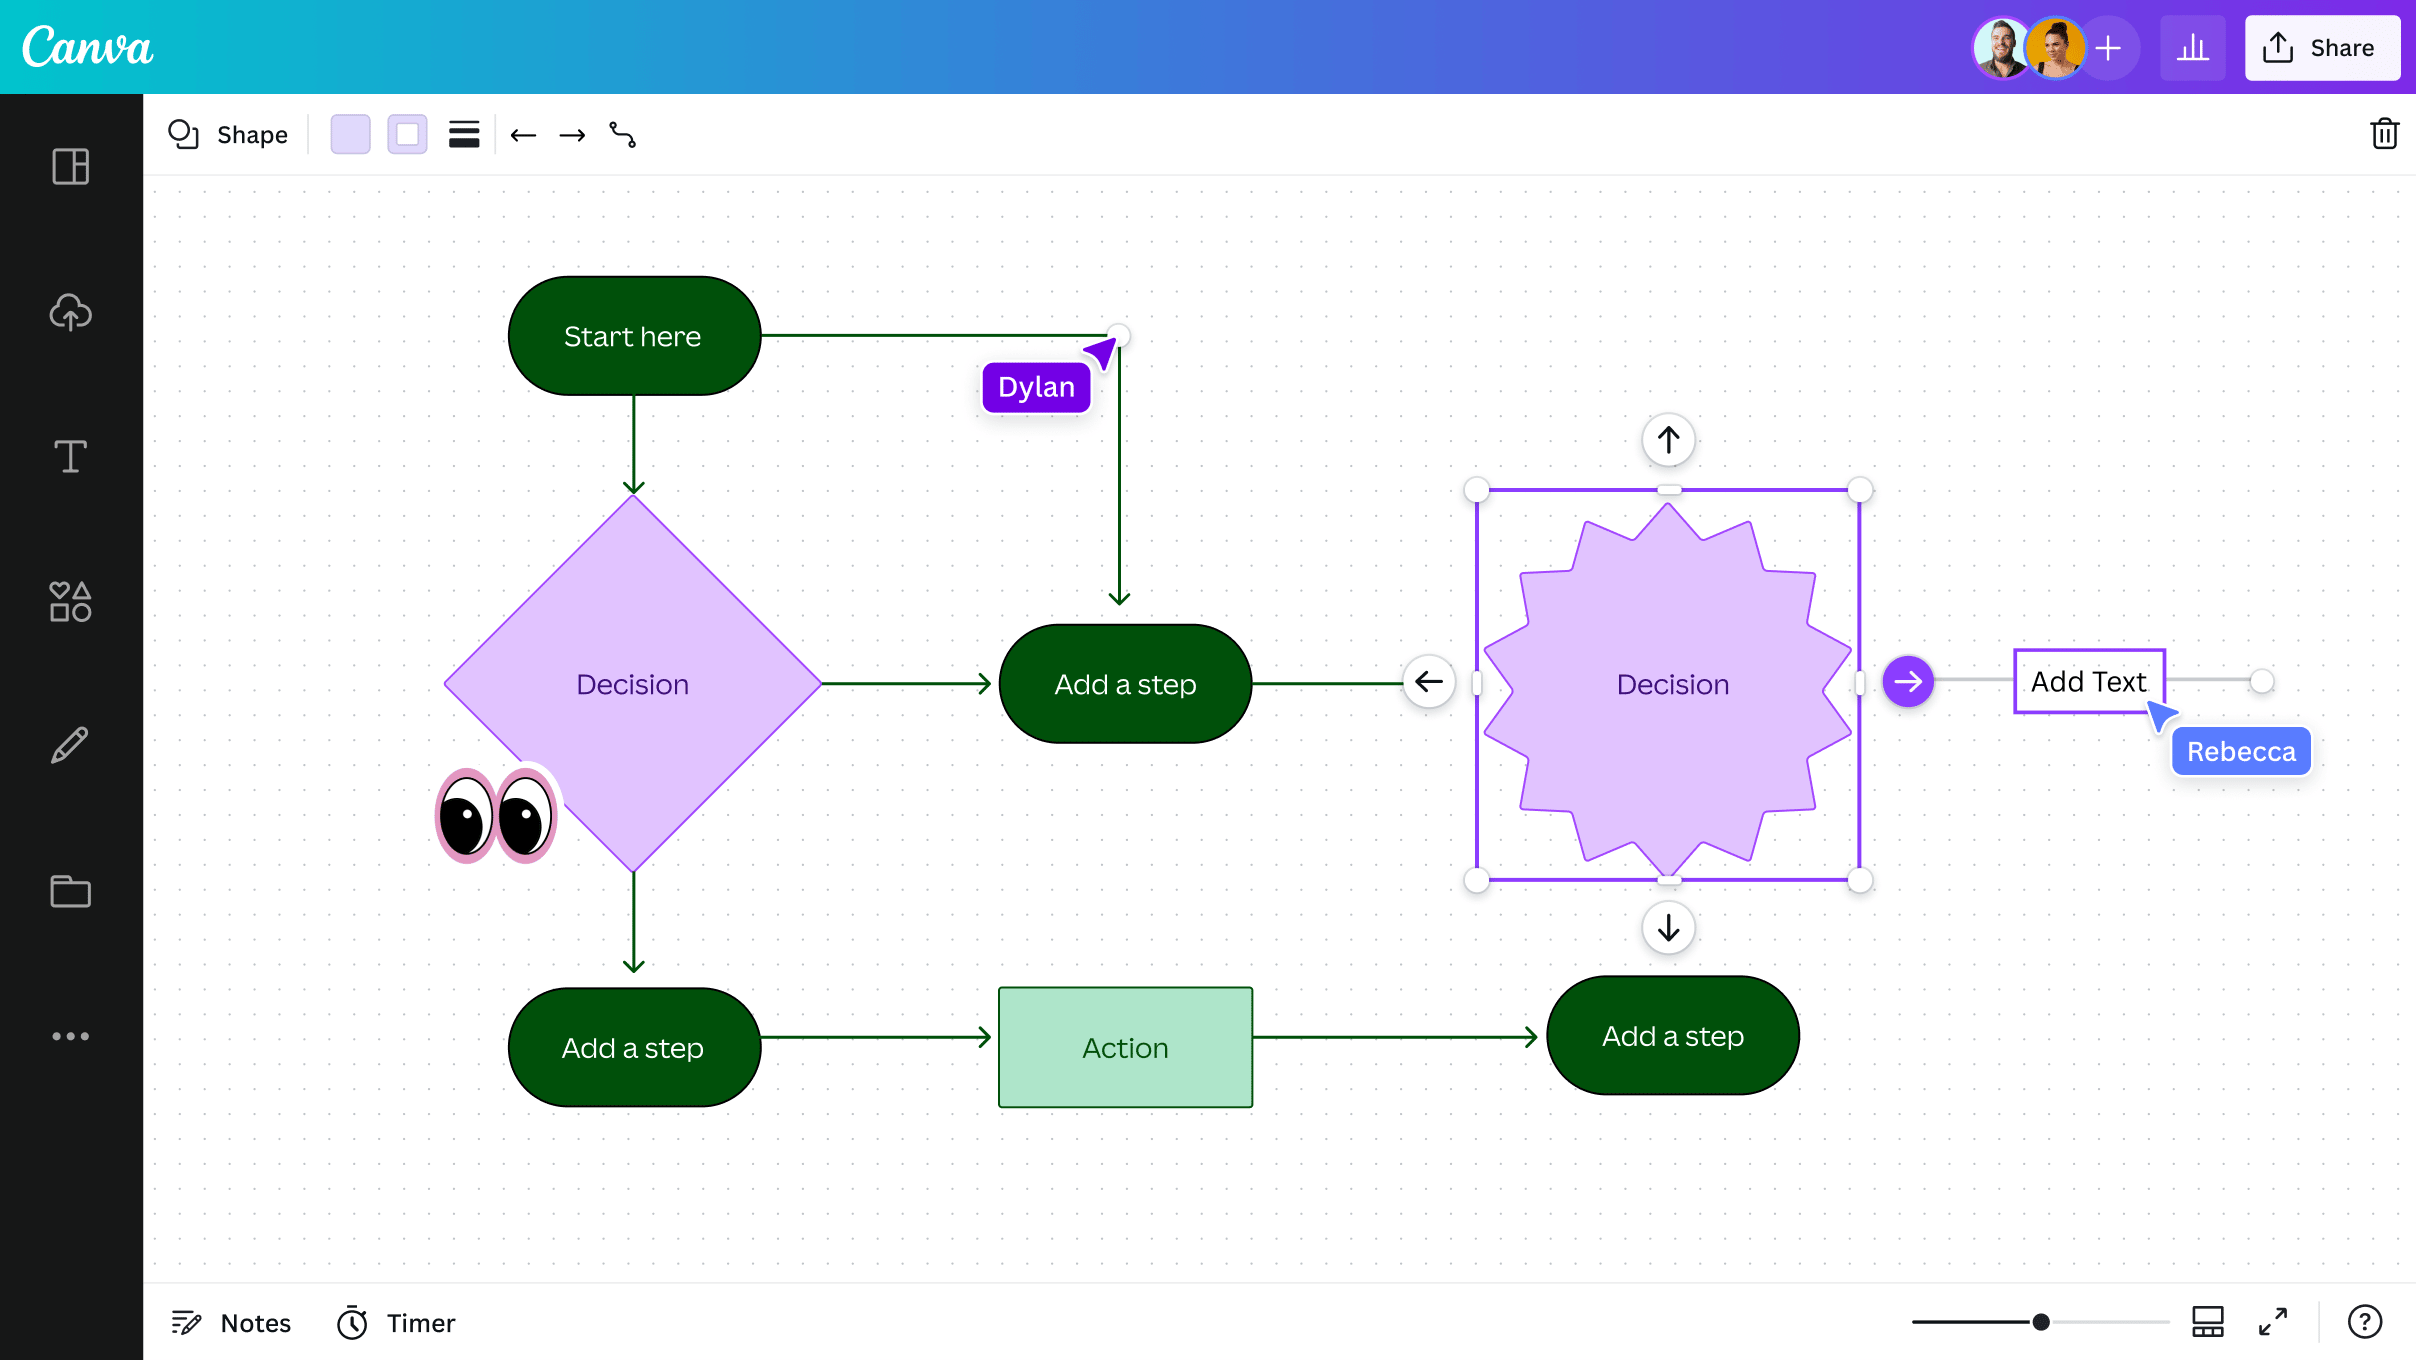Click the left arrow connector direction icon
The image size is (2416, 1360).
pyautogui.click(x=523, y=134)
